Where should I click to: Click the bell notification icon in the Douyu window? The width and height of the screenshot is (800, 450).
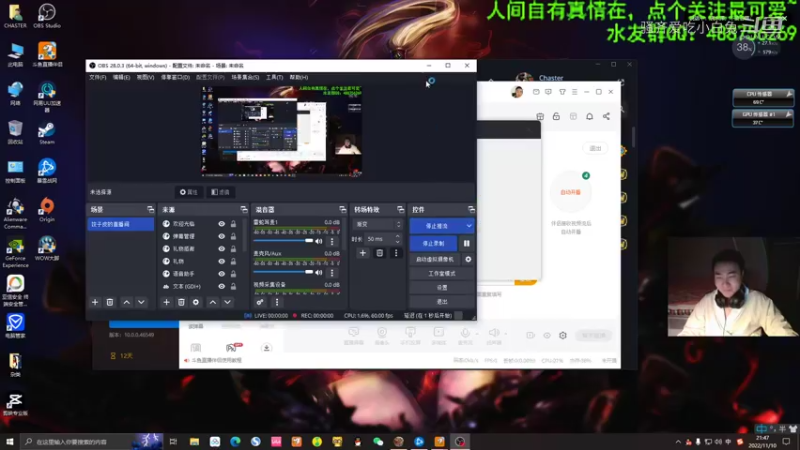tap(589, 116)
